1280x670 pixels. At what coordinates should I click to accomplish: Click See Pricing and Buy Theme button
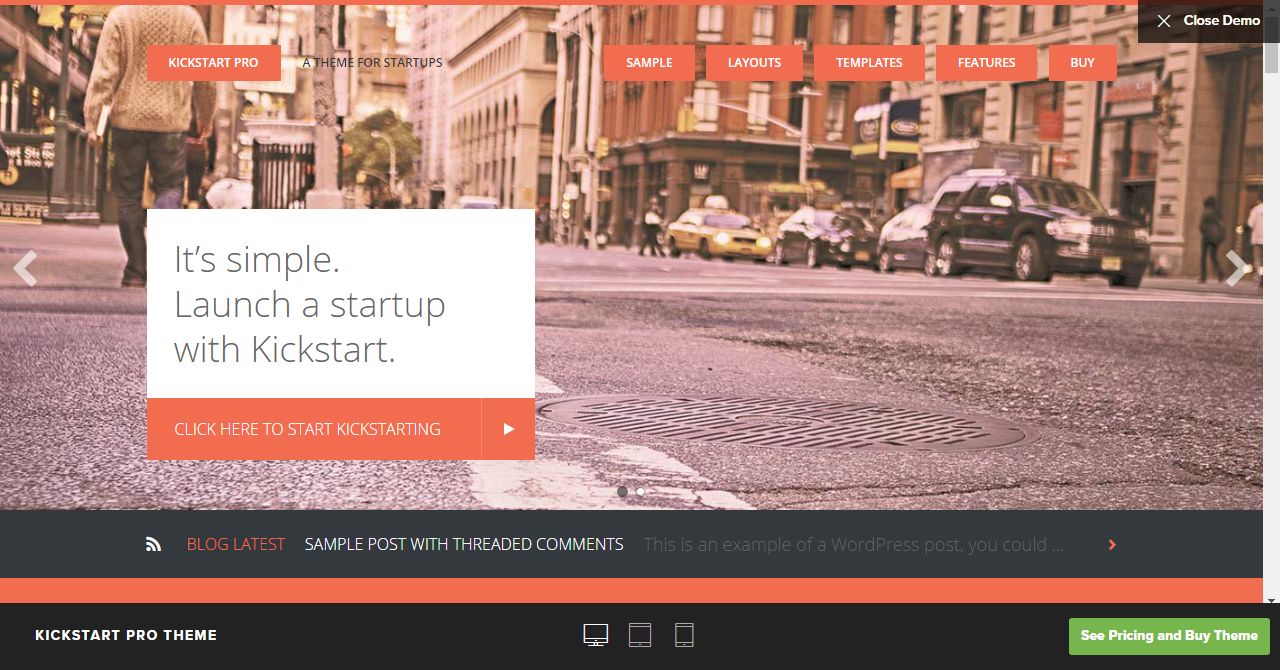pyautogui.click(x=1169, y=636)
